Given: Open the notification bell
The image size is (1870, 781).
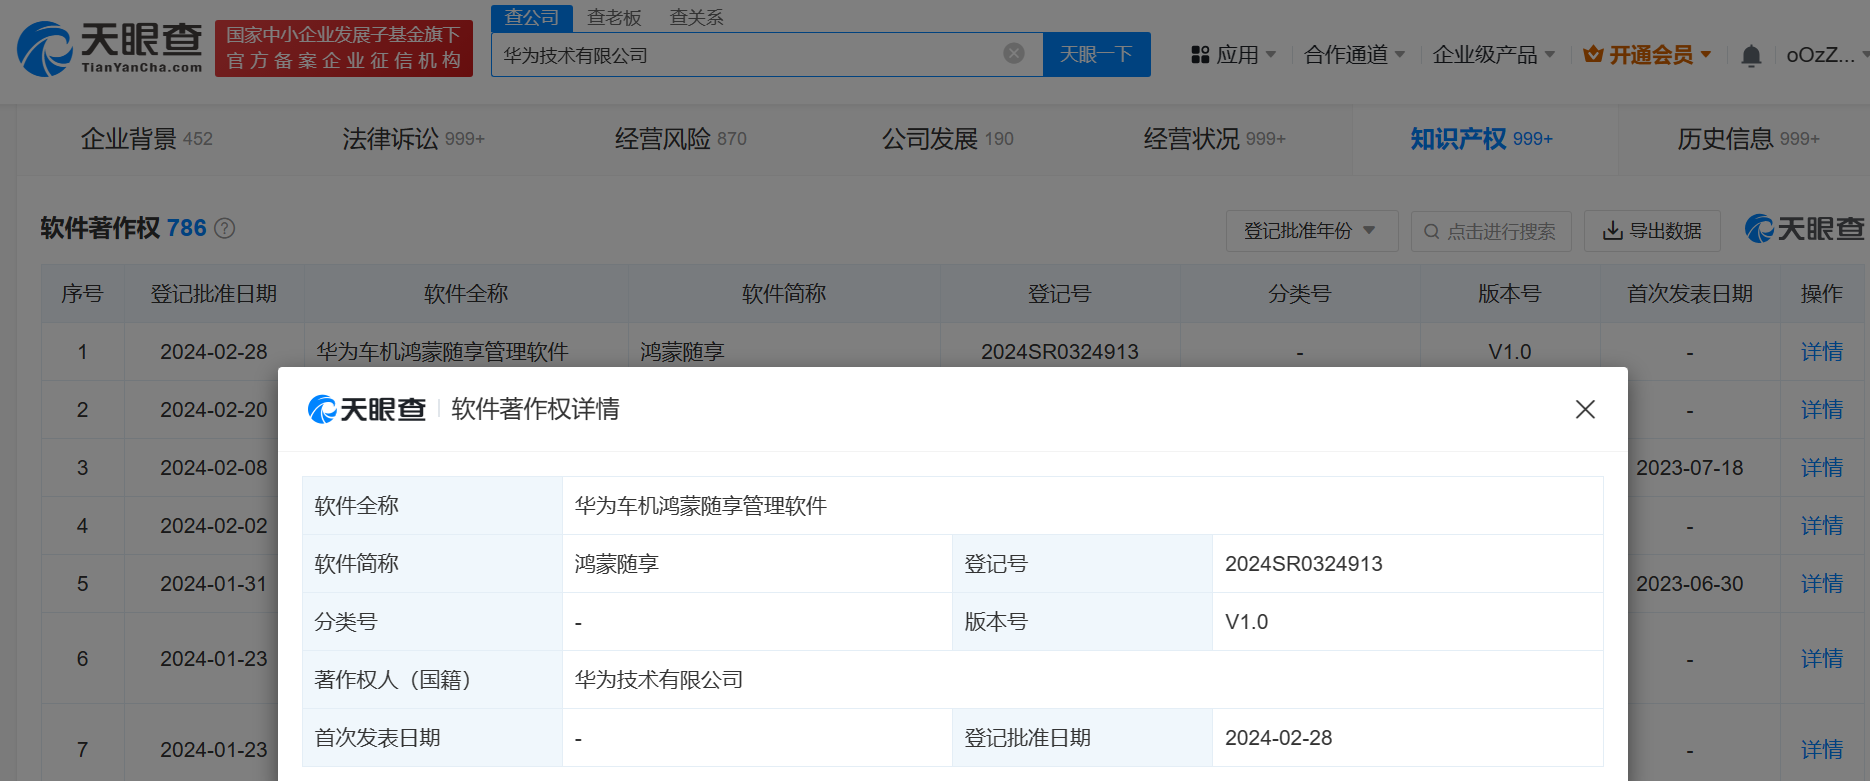Looking at the screenshot, I should (1751, 55).
